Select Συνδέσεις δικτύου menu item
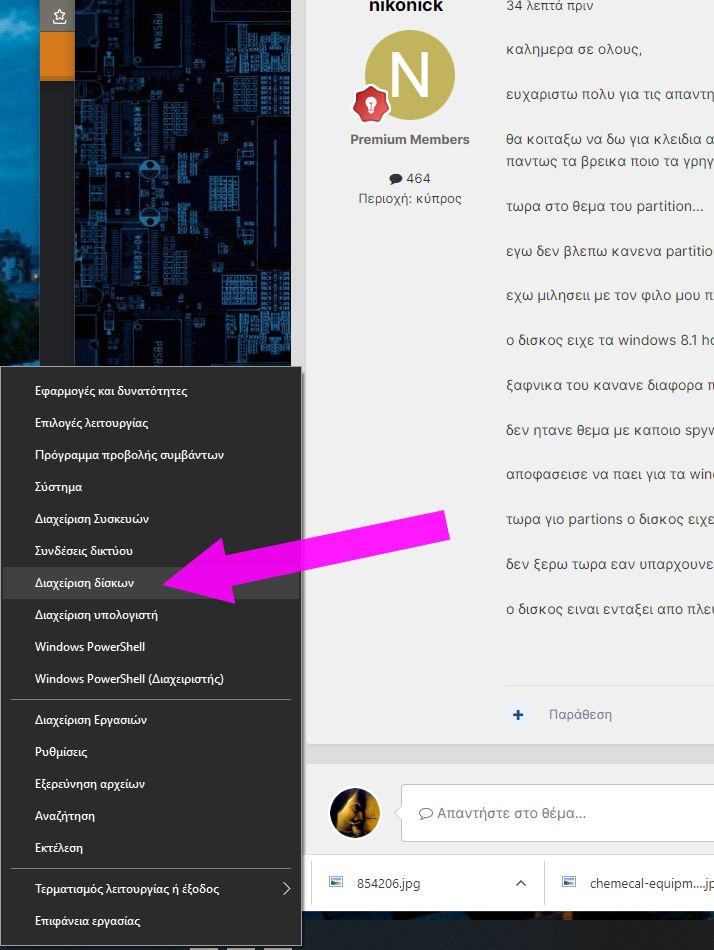 pos(151,551)
